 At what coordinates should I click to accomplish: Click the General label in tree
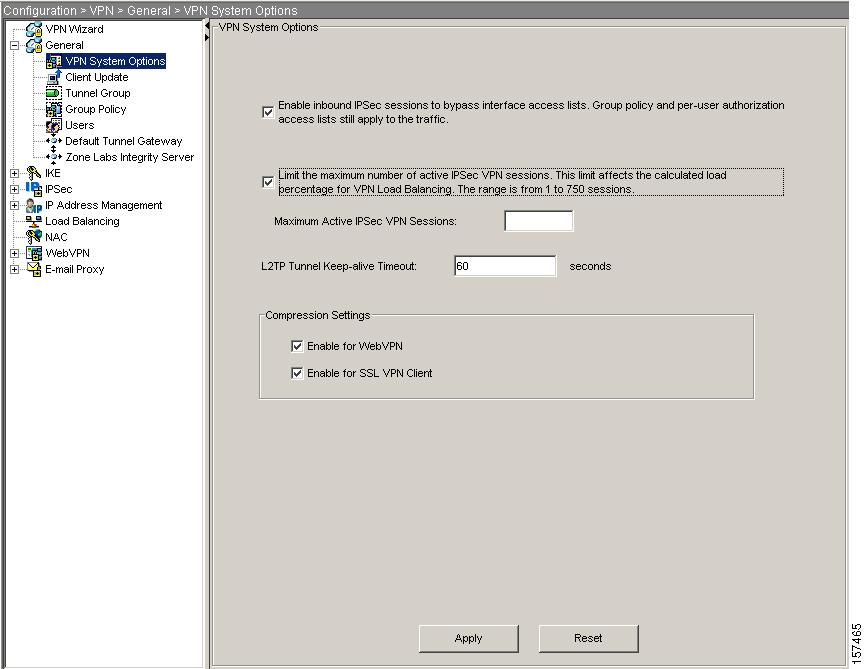point(64,45)
